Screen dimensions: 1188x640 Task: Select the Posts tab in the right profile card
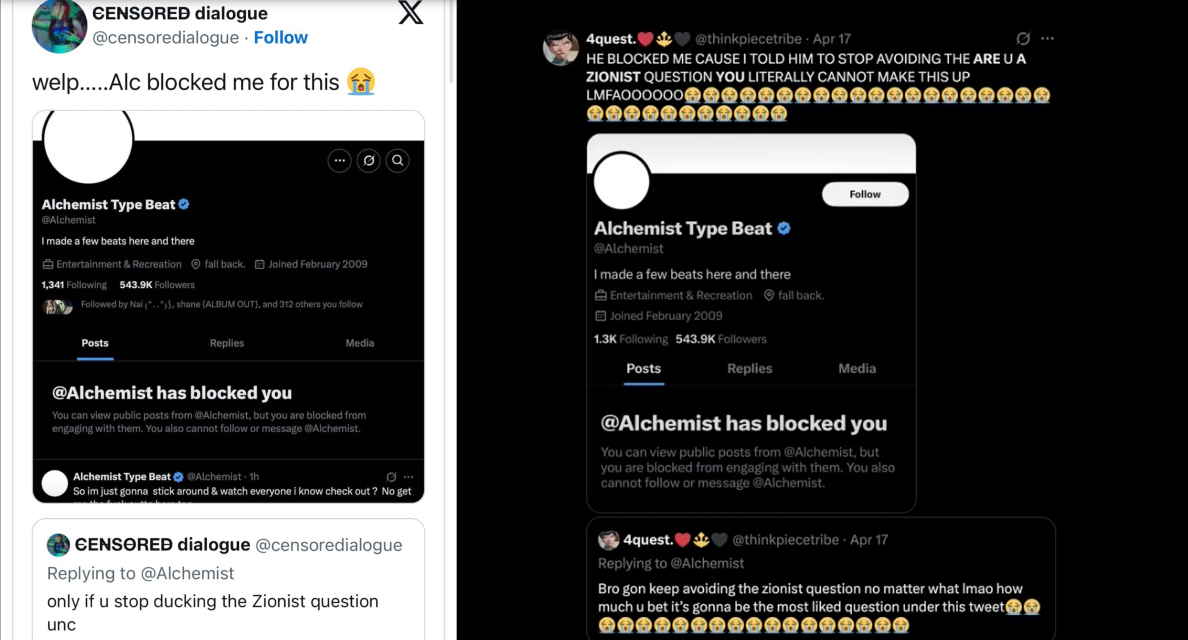[643, 368]
